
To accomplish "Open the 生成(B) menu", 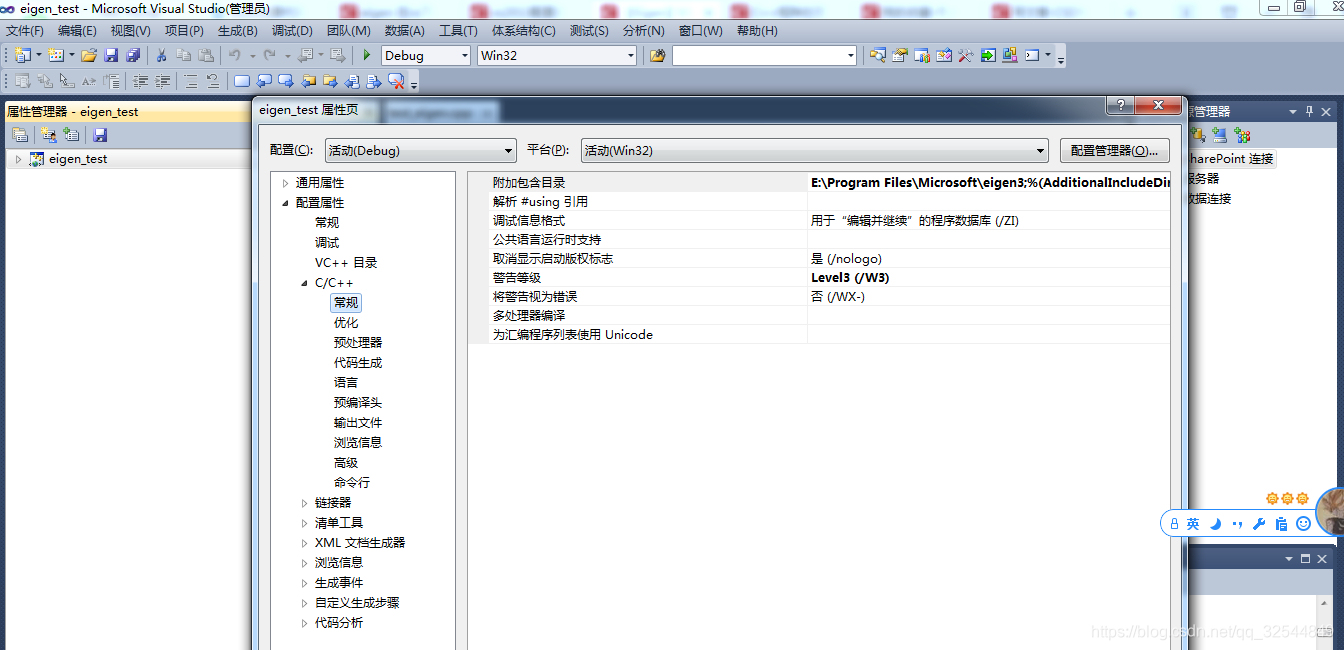I will point(237,31).
